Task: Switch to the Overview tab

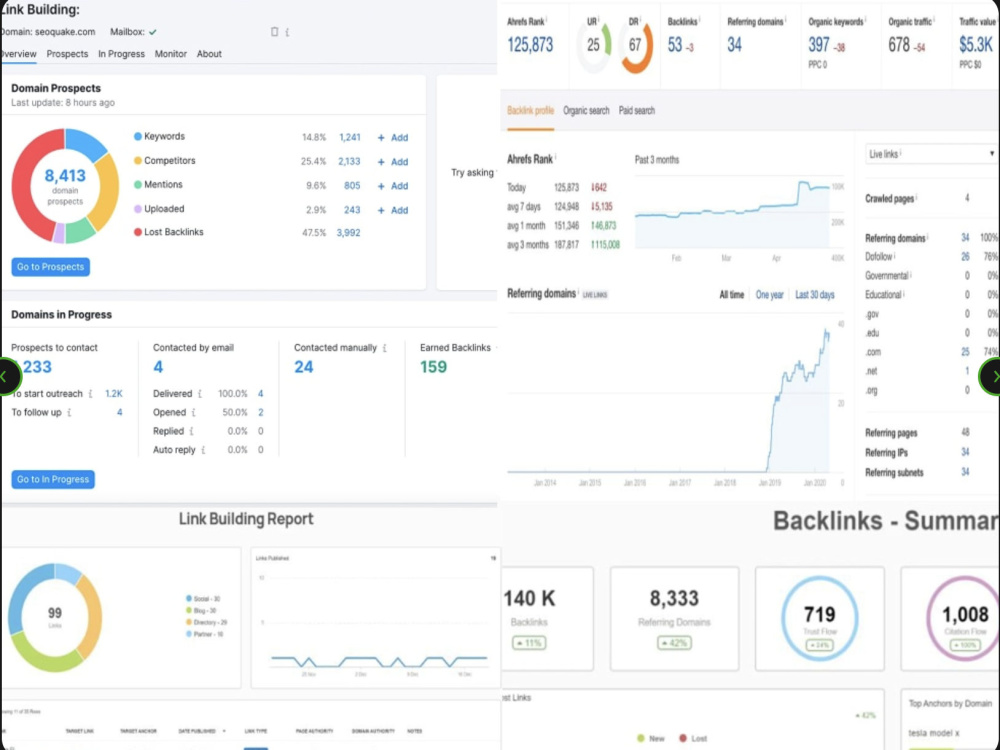Action: point(18,54)
